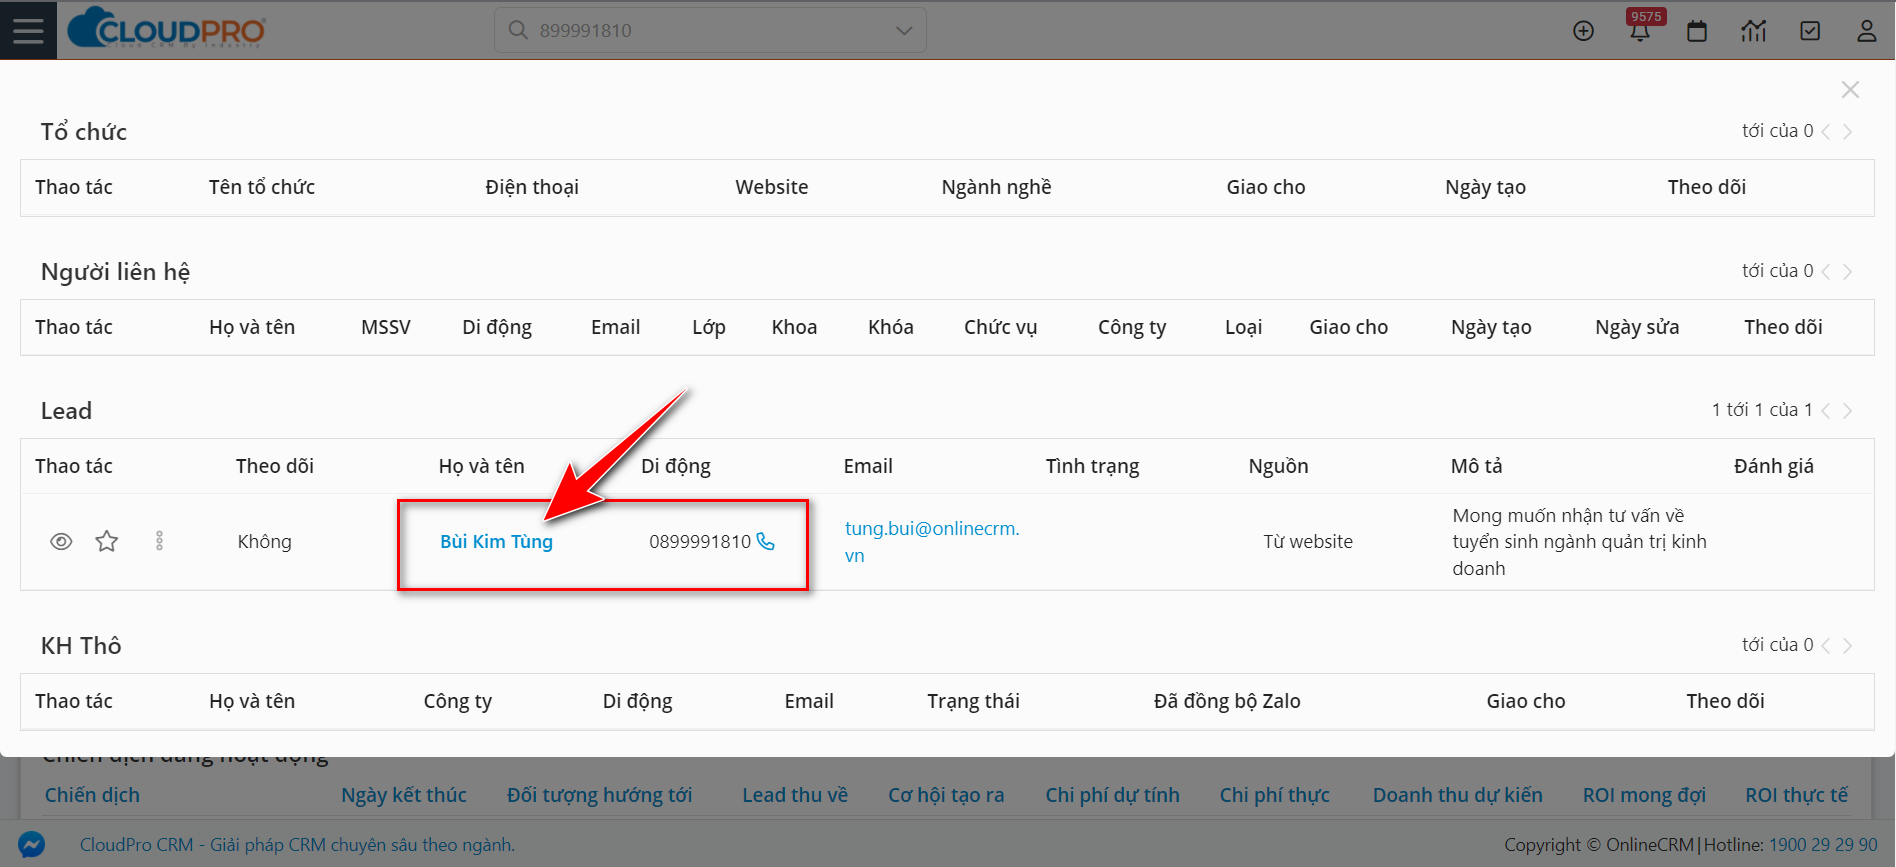Image resolution: width=1896 pixels, height=867 pixels.
Task: Click the Ngành nghề column header
Action: tap(996, 187)
